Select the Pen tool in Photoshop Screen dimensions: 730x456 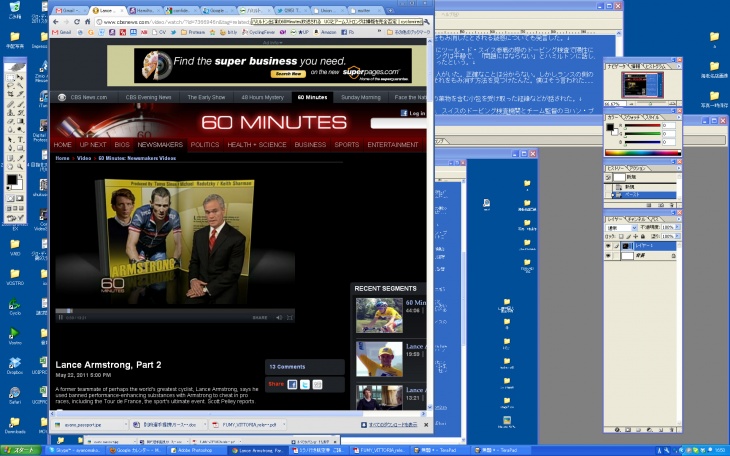[10, 148]
